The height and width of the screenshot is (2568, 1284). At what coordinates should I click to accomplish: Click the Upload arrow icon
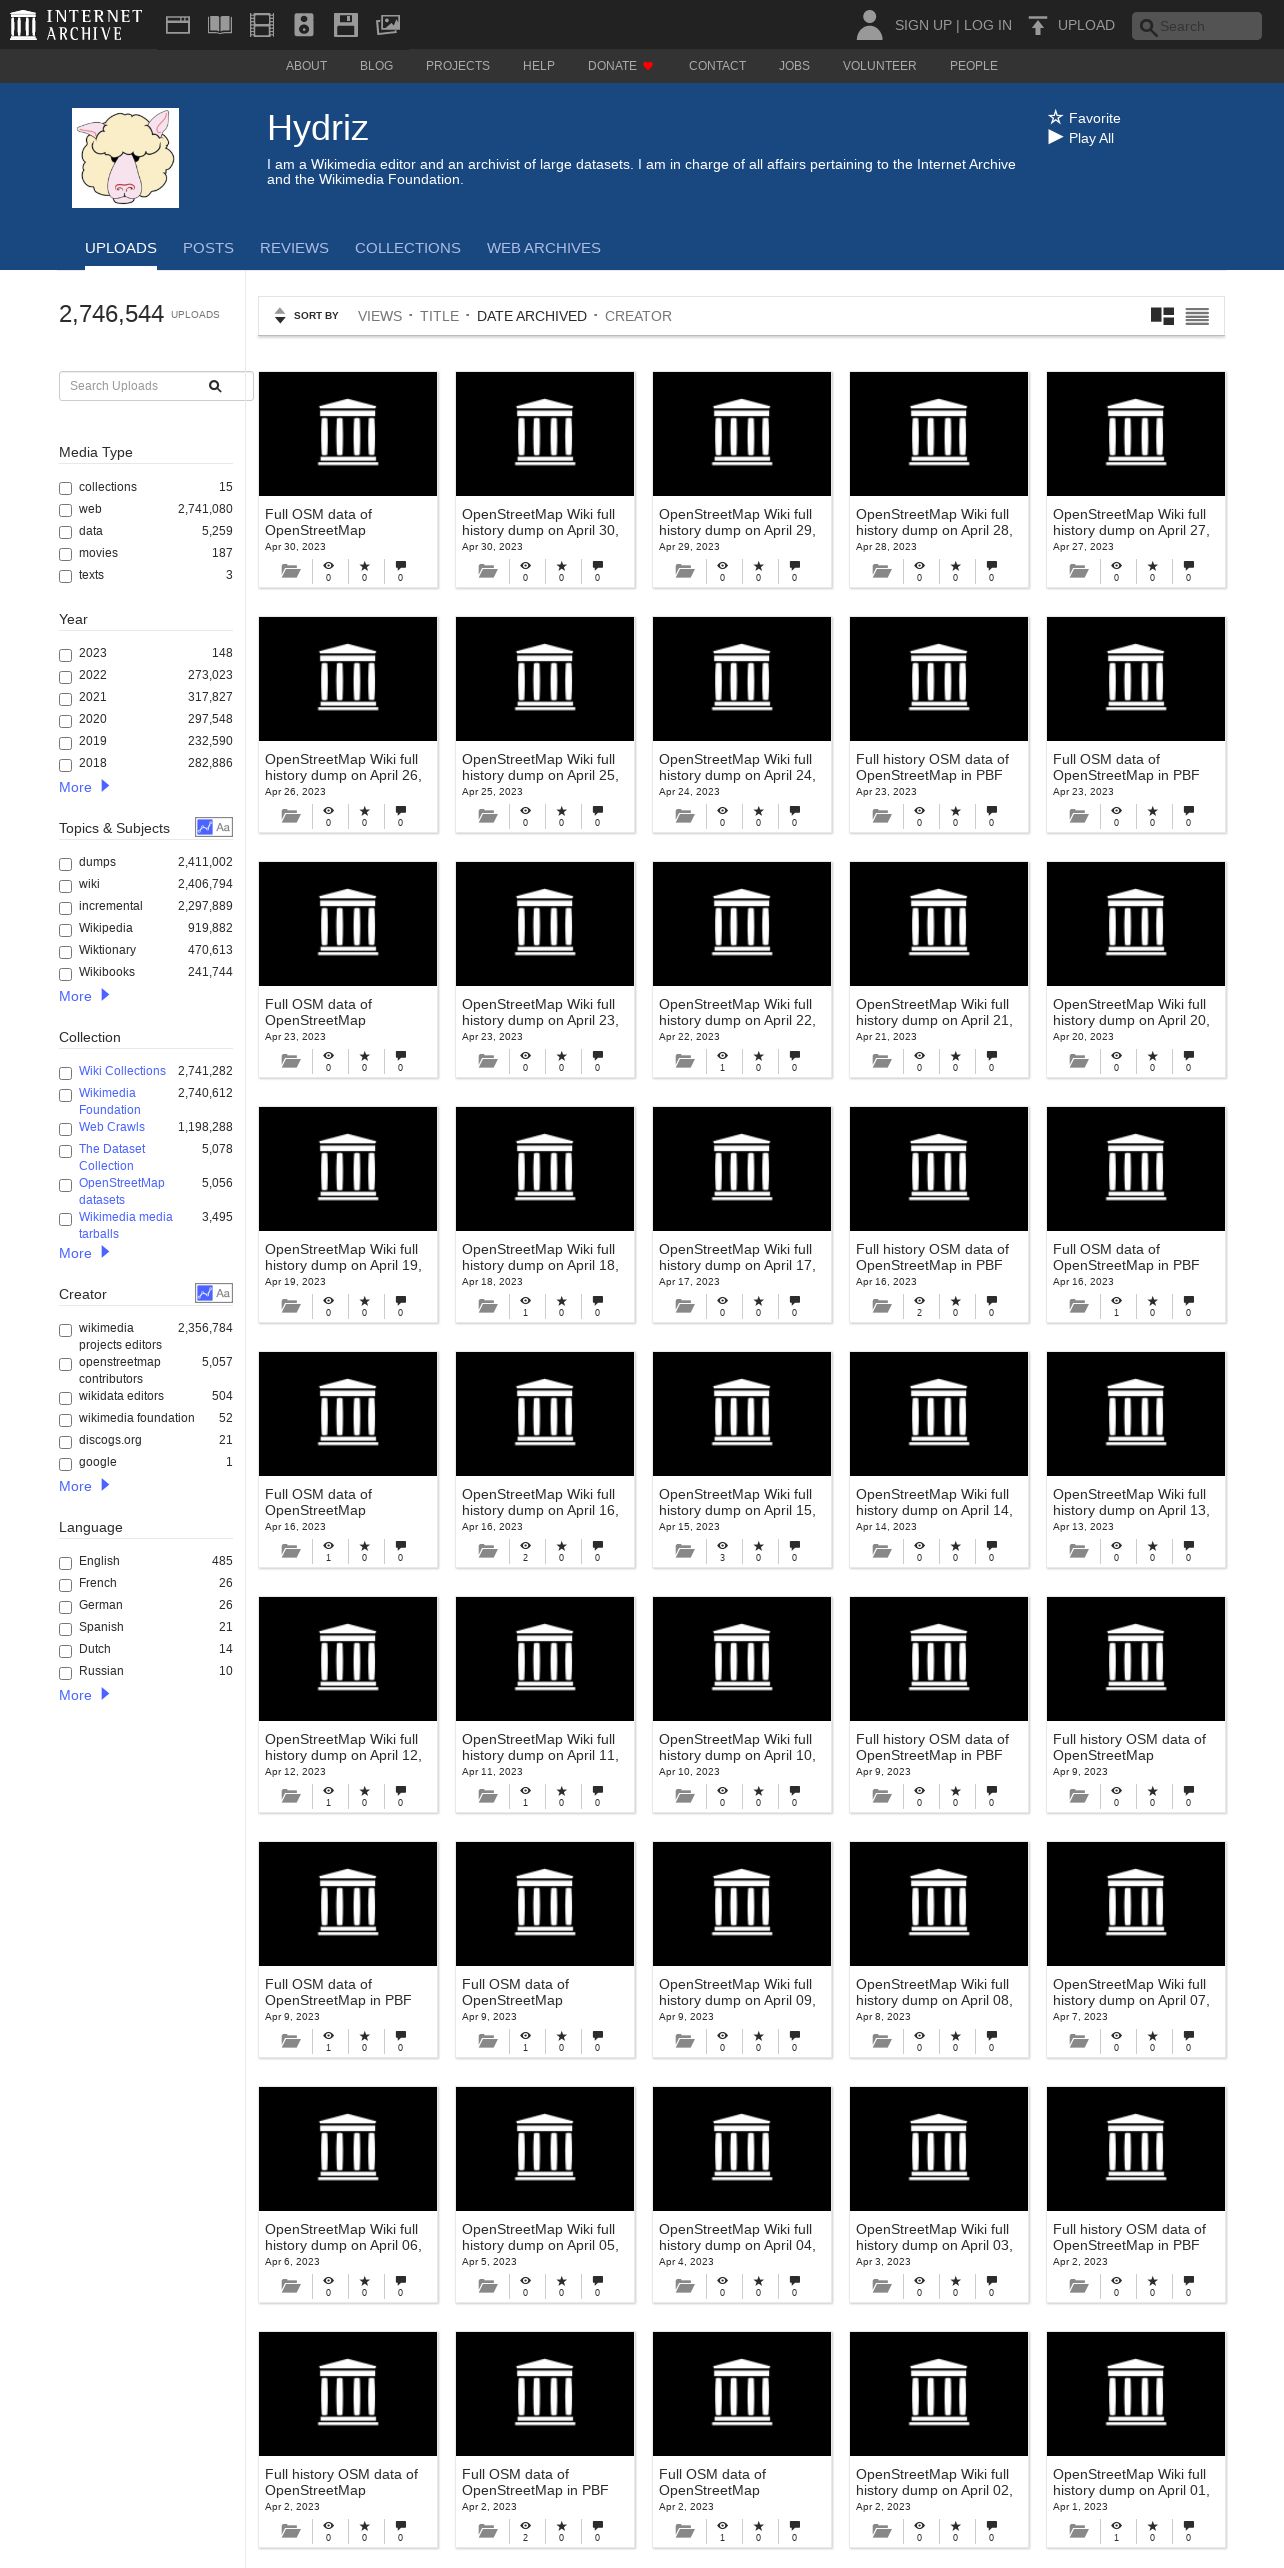coord(1038,25)
